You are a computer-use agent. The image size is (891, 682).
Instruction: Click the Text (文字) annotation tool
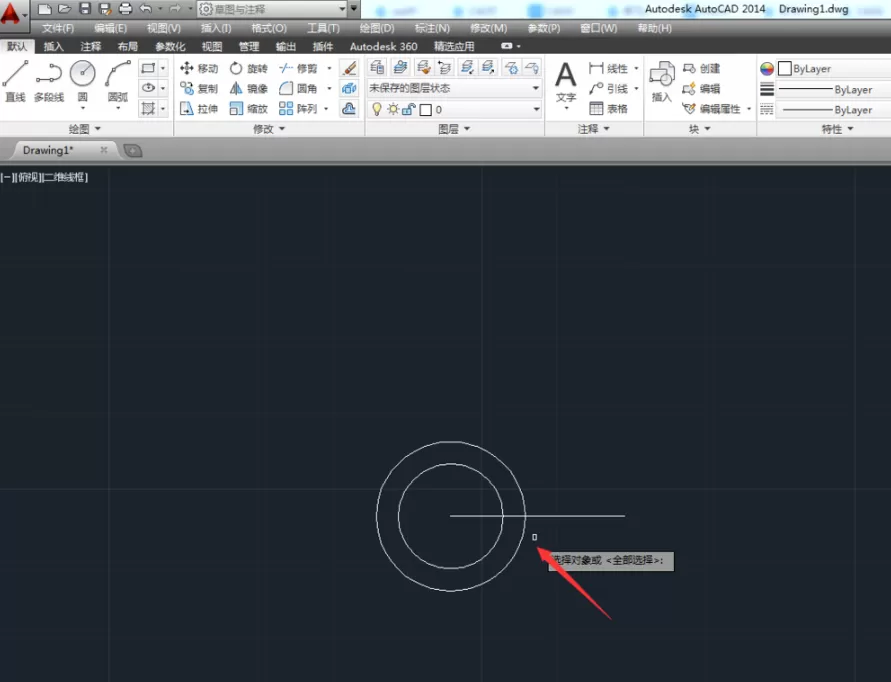point(566,83)
